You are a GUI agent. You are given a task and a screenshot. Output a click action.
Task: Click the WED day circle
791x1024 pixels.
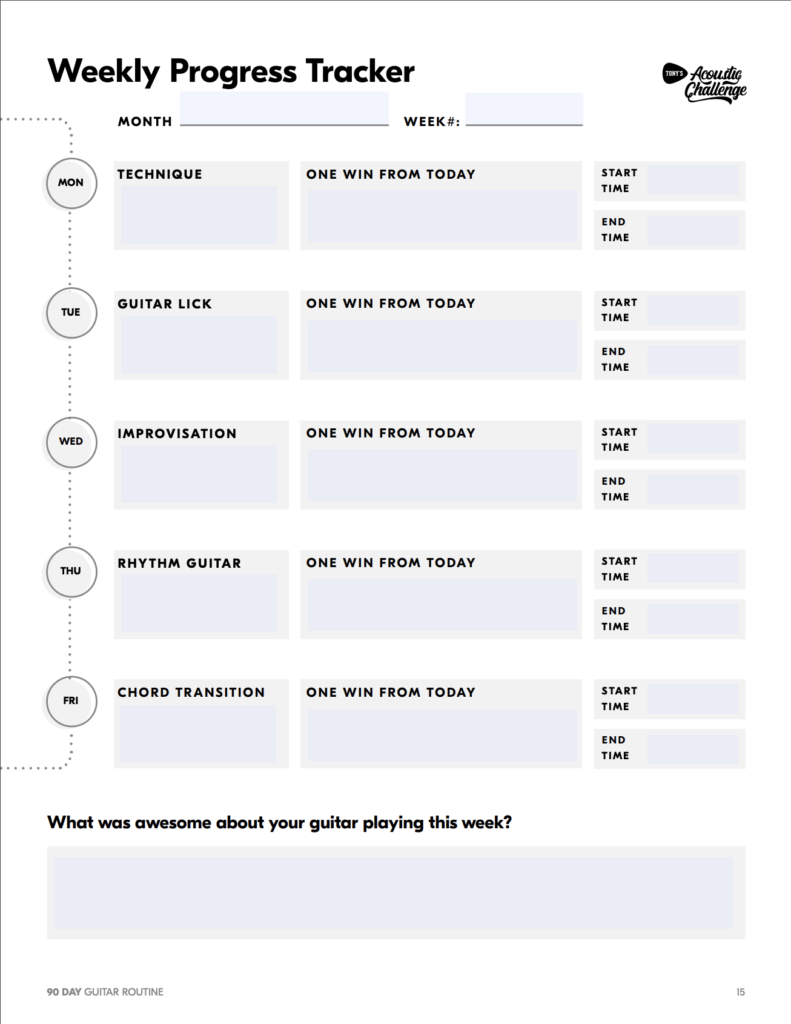coord(71,442)
